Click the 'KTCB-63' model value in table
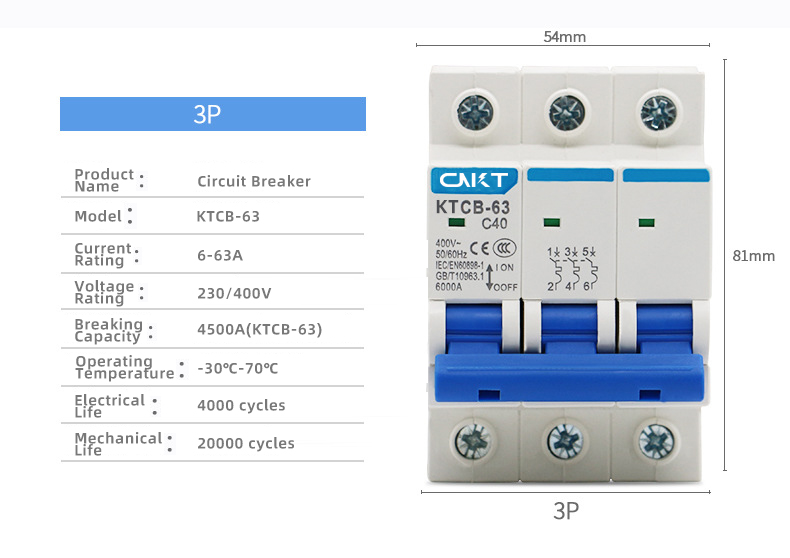790x558 pixels. (x=228, y=217)
